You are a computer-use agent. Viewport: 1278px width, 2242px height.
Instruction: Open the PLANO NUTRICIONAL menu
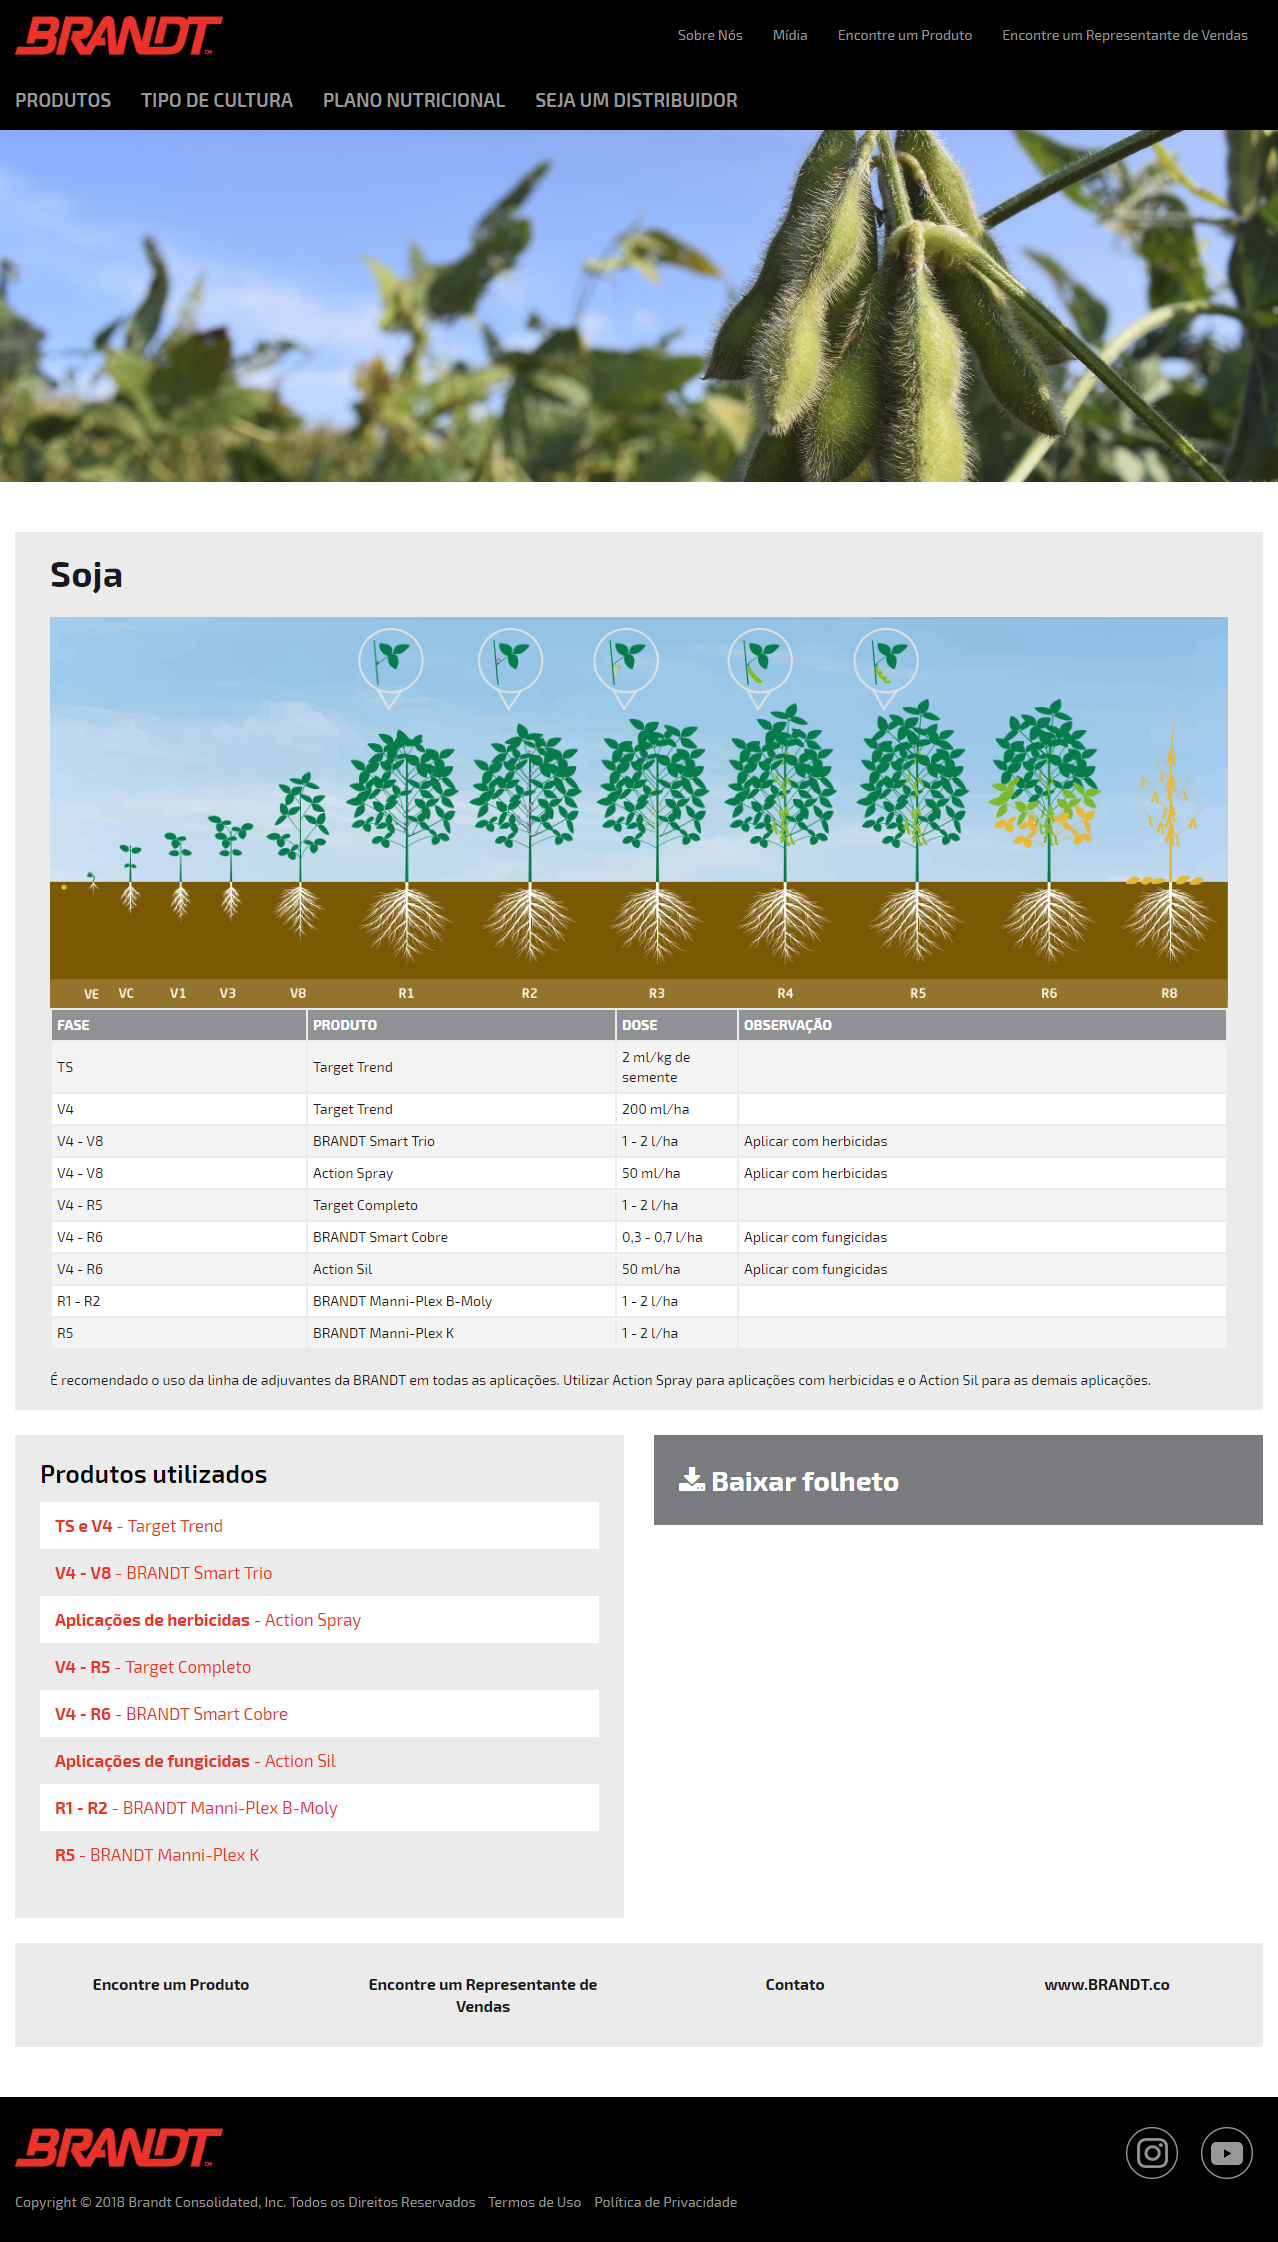pos(414,100)
